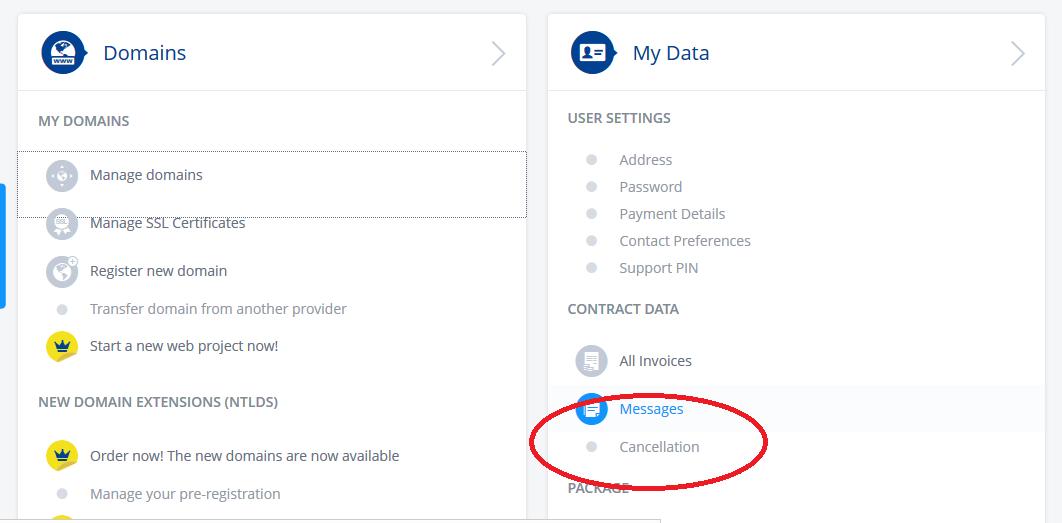Click the Domains globe icon
This screenshot has width=1062, height=523.
click(64, 53)
